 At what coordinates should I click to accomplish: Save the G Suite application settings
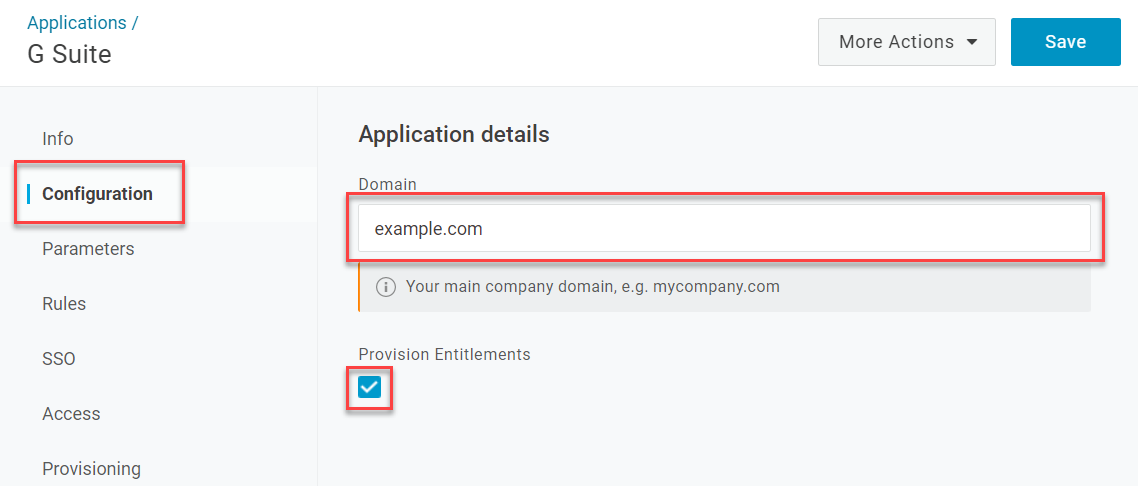click(1065, 42)
